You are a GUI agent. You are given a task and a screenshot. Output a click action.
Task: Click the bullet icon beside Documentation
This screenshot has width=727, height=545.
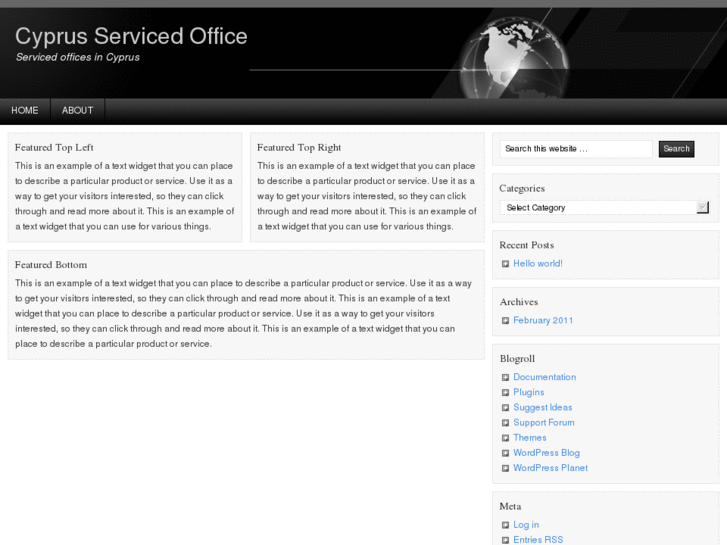pos(505,378)
